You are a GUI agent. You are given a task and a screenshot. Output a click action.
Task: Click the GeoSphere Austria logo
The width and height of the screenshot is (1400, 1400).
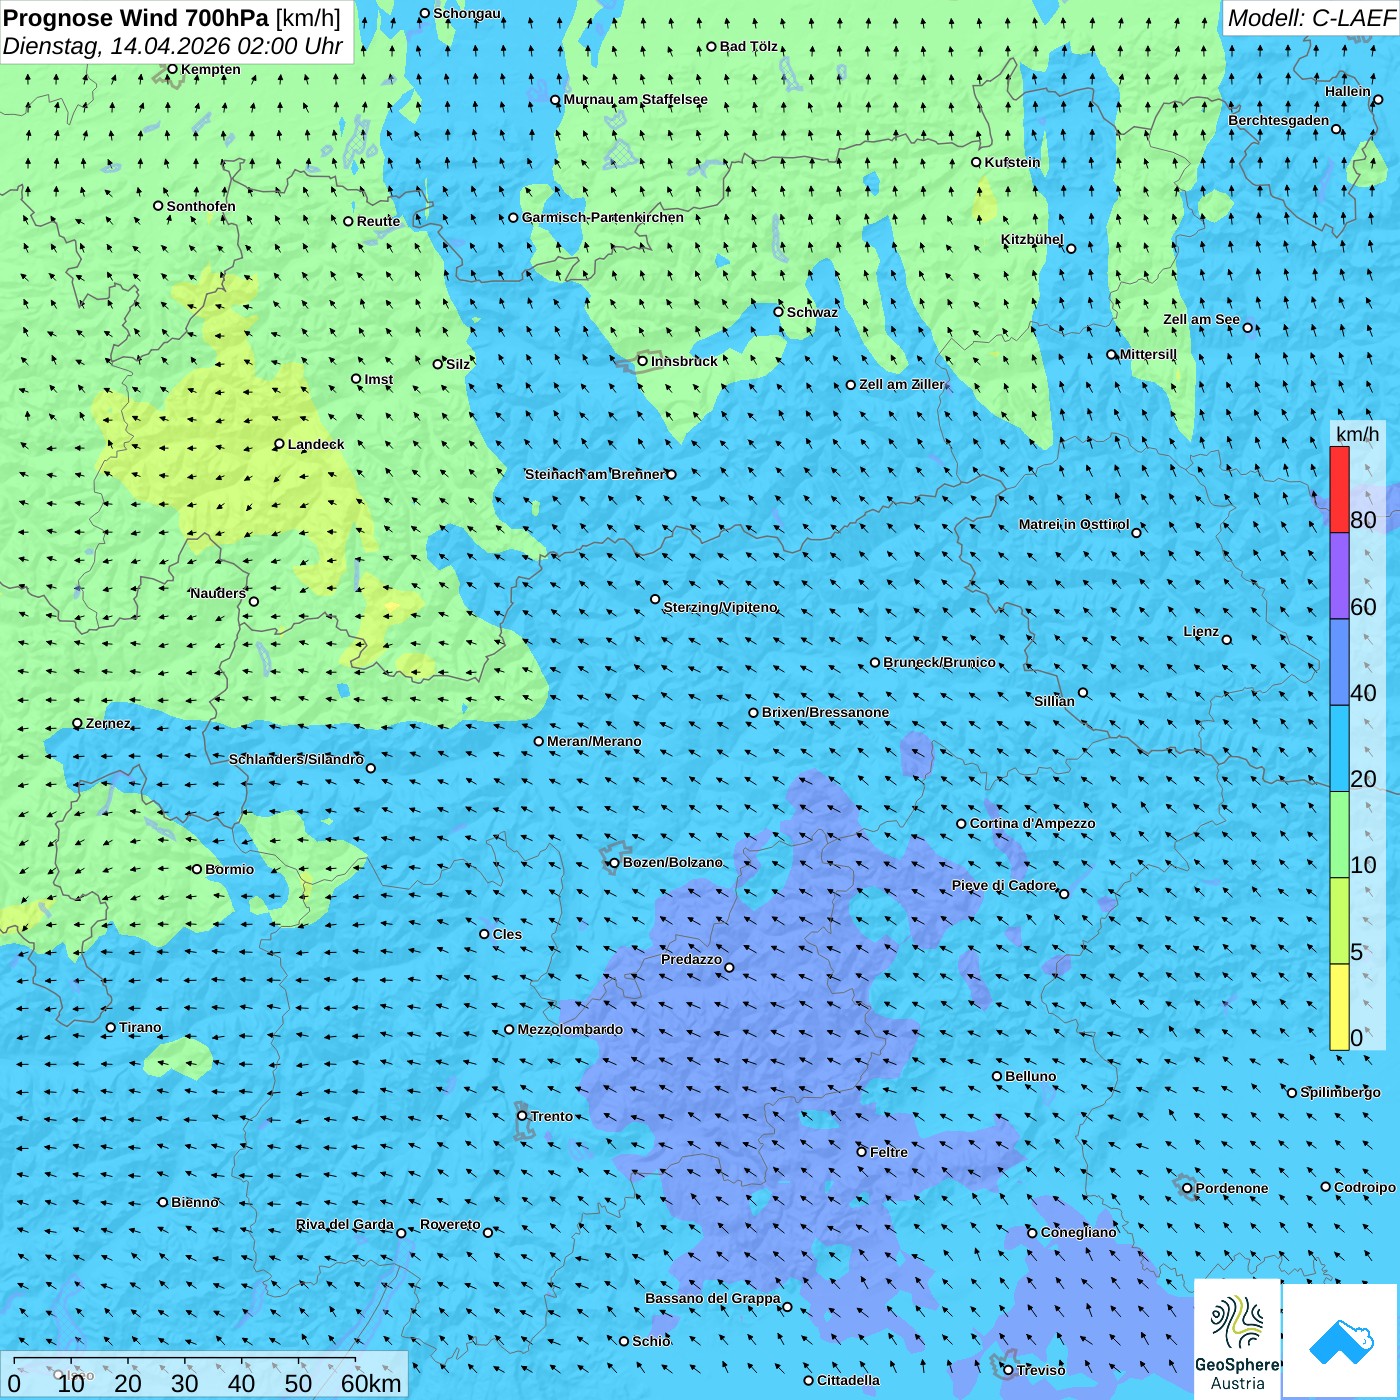[1237, 1338]
